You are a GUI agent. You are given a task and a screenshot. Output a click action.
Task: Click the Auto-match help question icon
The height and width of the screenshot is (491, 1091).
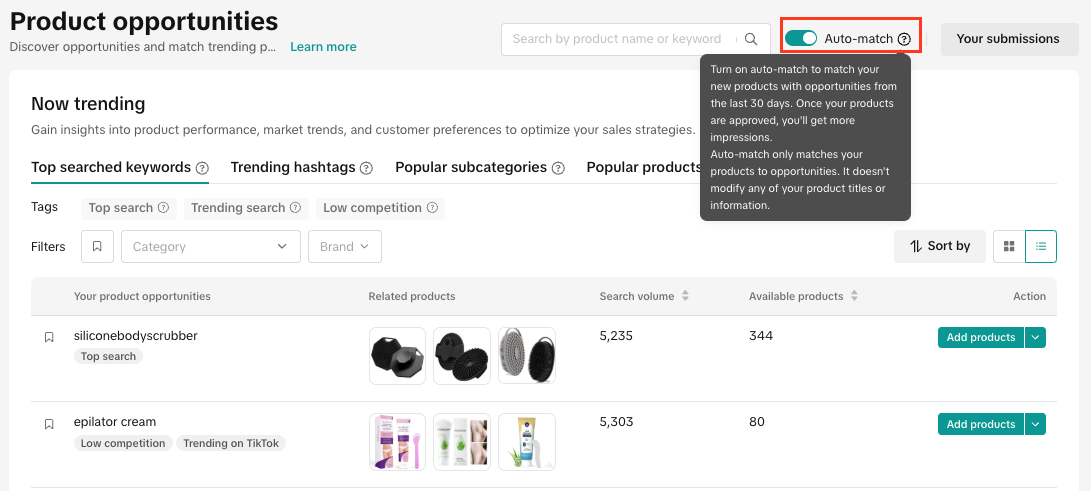pyautogui.click(x=904, y=39)
